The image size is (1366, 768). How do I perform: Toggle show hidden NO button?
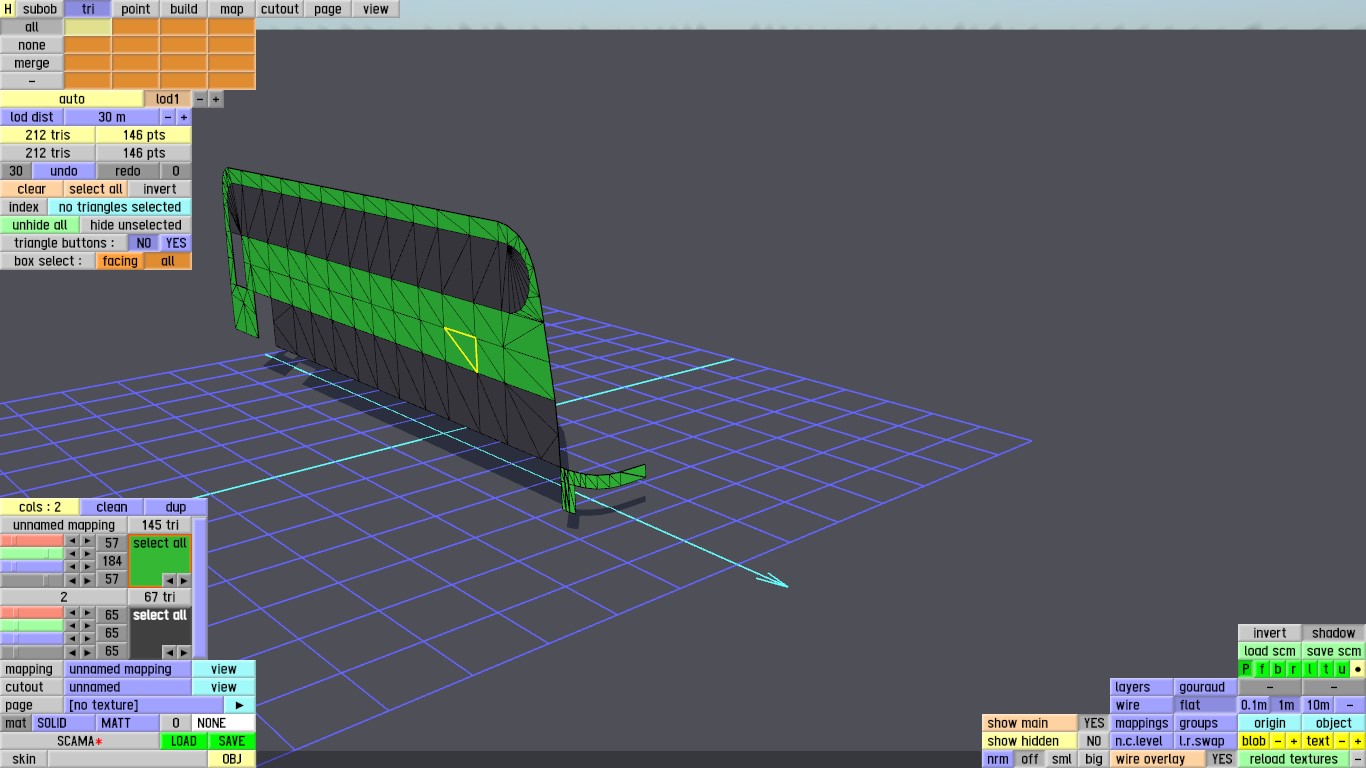[x=1094, y=741]
